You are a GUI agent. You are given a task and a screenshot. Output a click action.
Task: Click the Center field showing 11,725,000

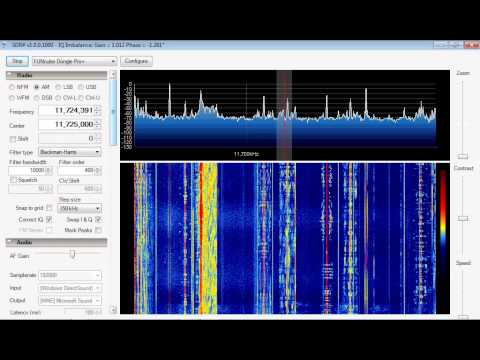(67, 125)
